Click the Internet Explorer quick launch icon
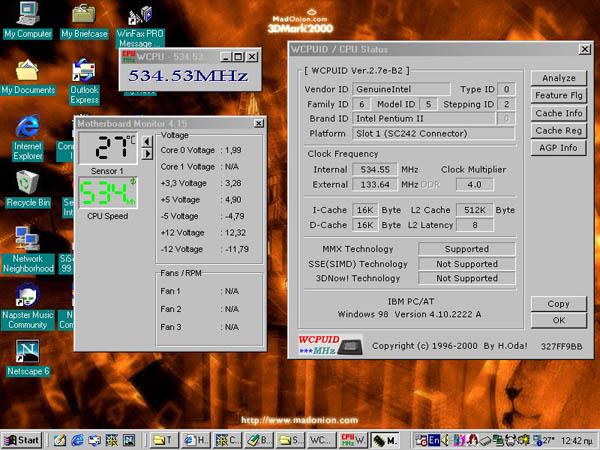600x450 pixels. [78, 440]
